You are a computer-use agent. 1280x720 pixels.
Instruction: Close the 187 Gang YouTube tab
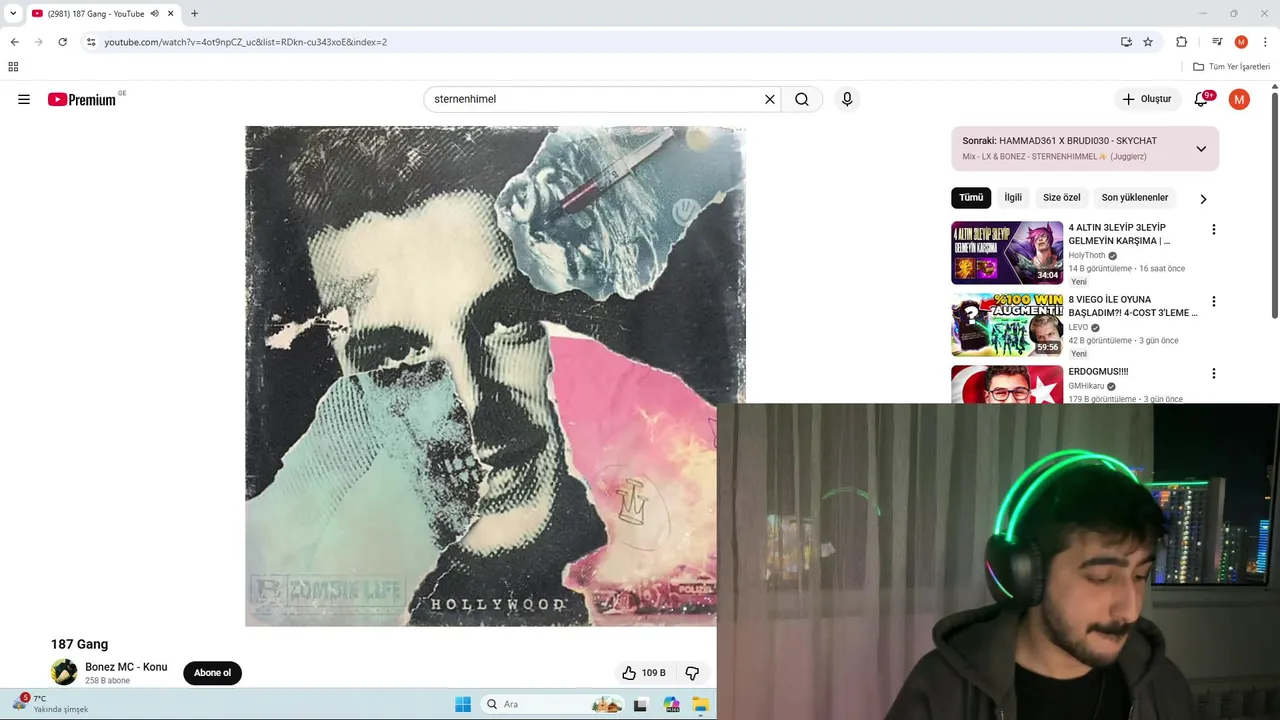171,13
